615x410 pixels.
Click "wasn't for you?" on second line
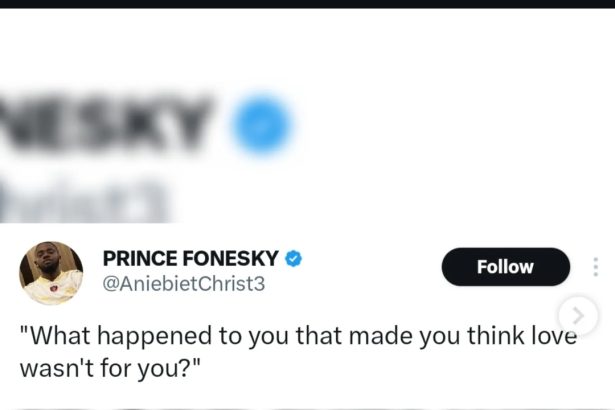111,366
